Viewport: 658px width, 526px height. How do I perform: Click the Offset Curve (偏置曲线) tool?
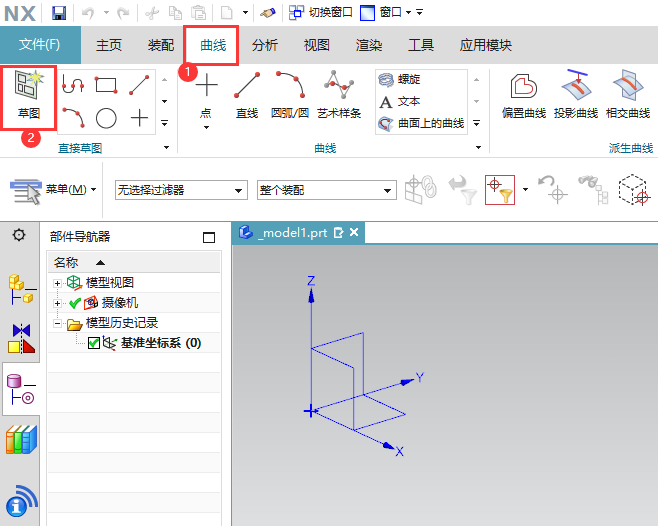524,95
